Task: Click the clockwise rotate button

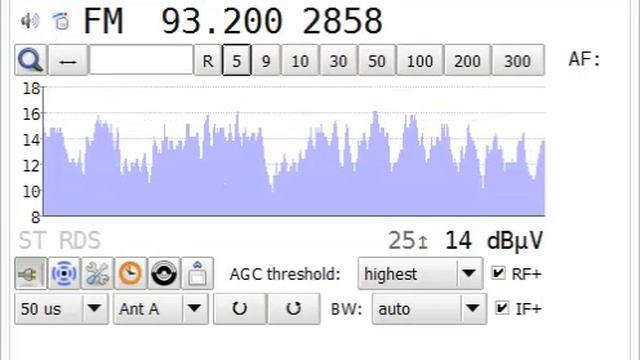Action: pos(293,309)
